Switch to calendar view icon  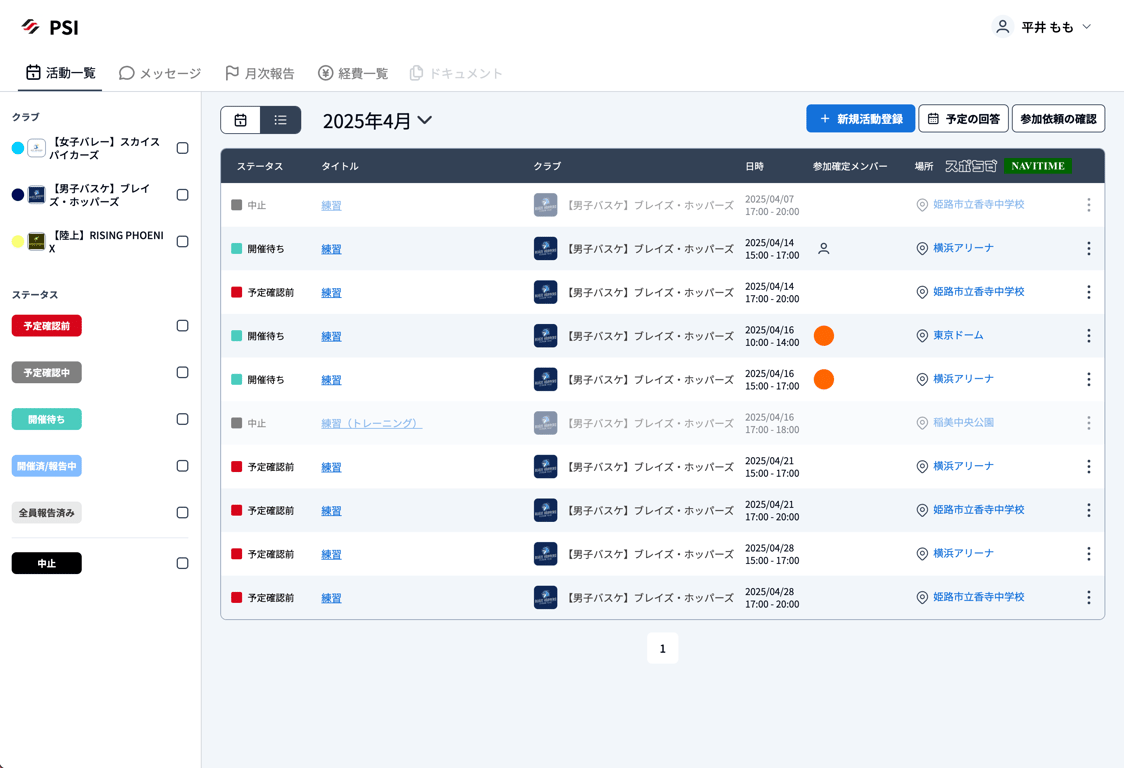point(241,120)
